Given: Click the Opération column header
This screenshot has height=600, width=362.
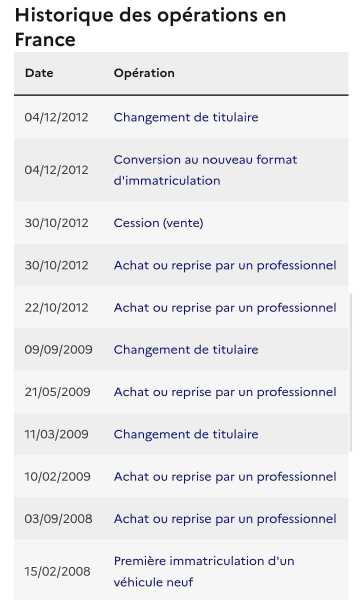Looking at the screenshot, I should coord(144,73).
